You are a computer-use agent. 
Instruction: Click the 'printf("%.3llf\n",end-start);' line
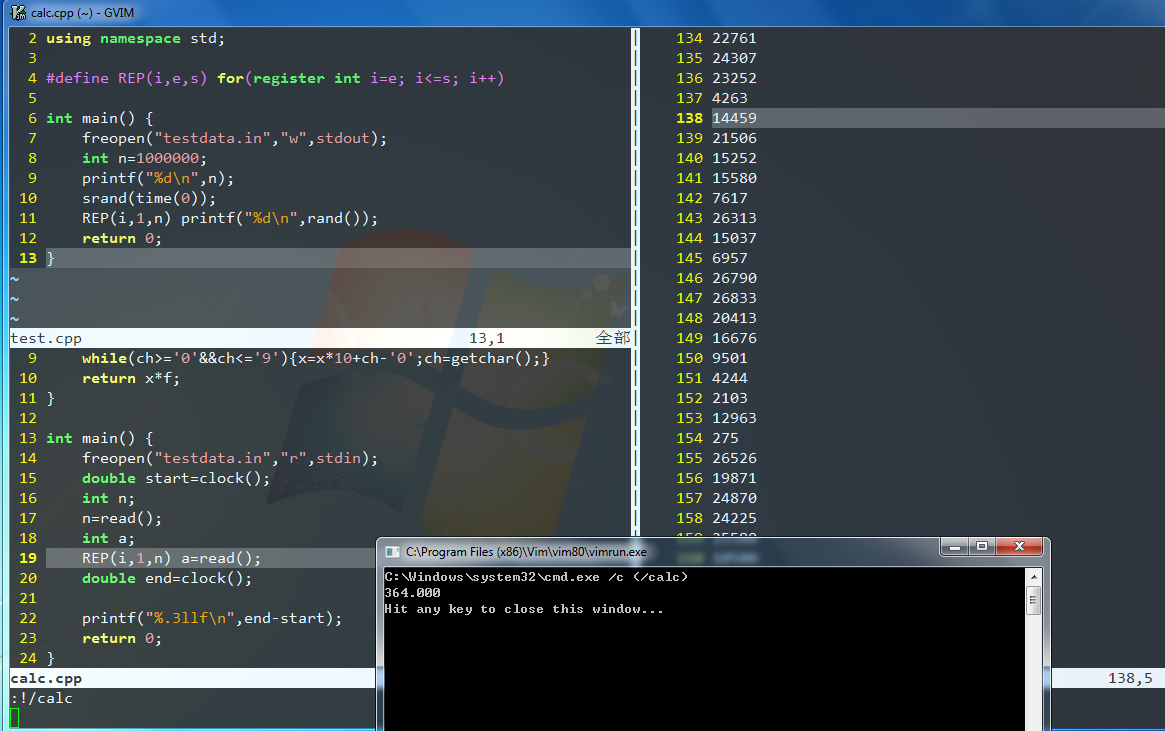point(212,619)
